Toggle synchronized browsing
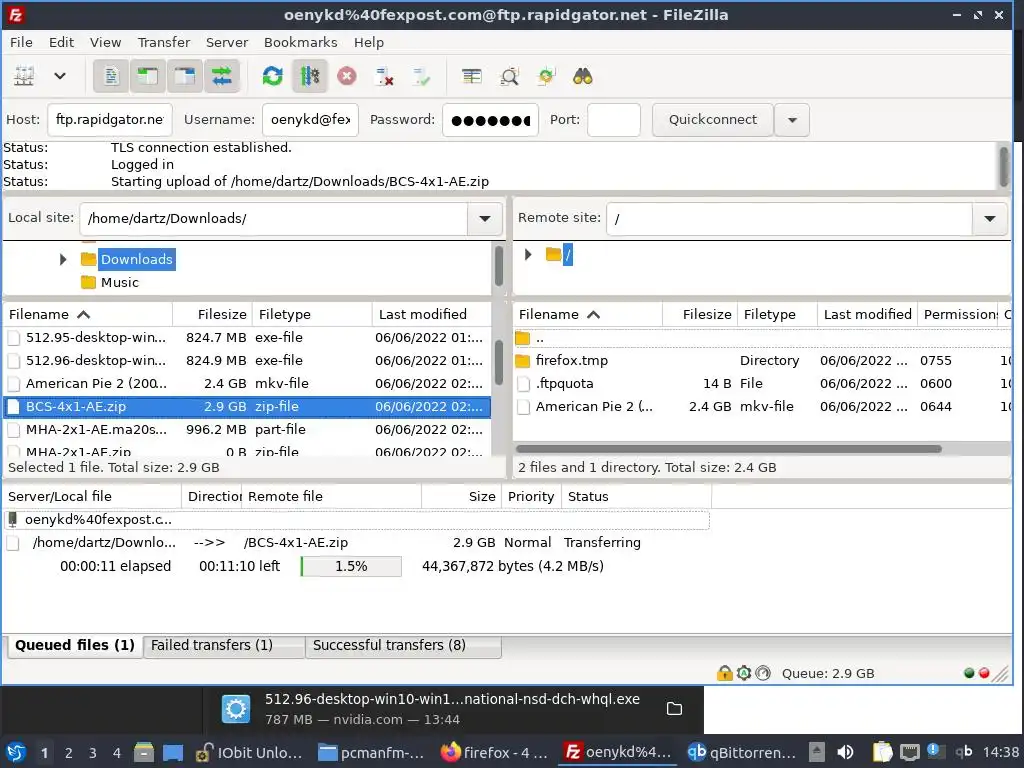This screenshot has width=1024, height=768. point(546,76)
